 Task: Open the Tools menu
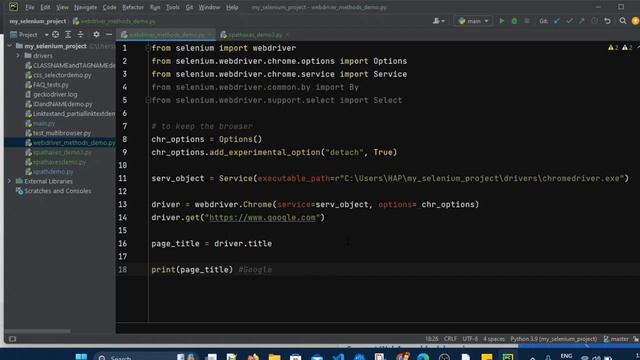click(173, 7)
